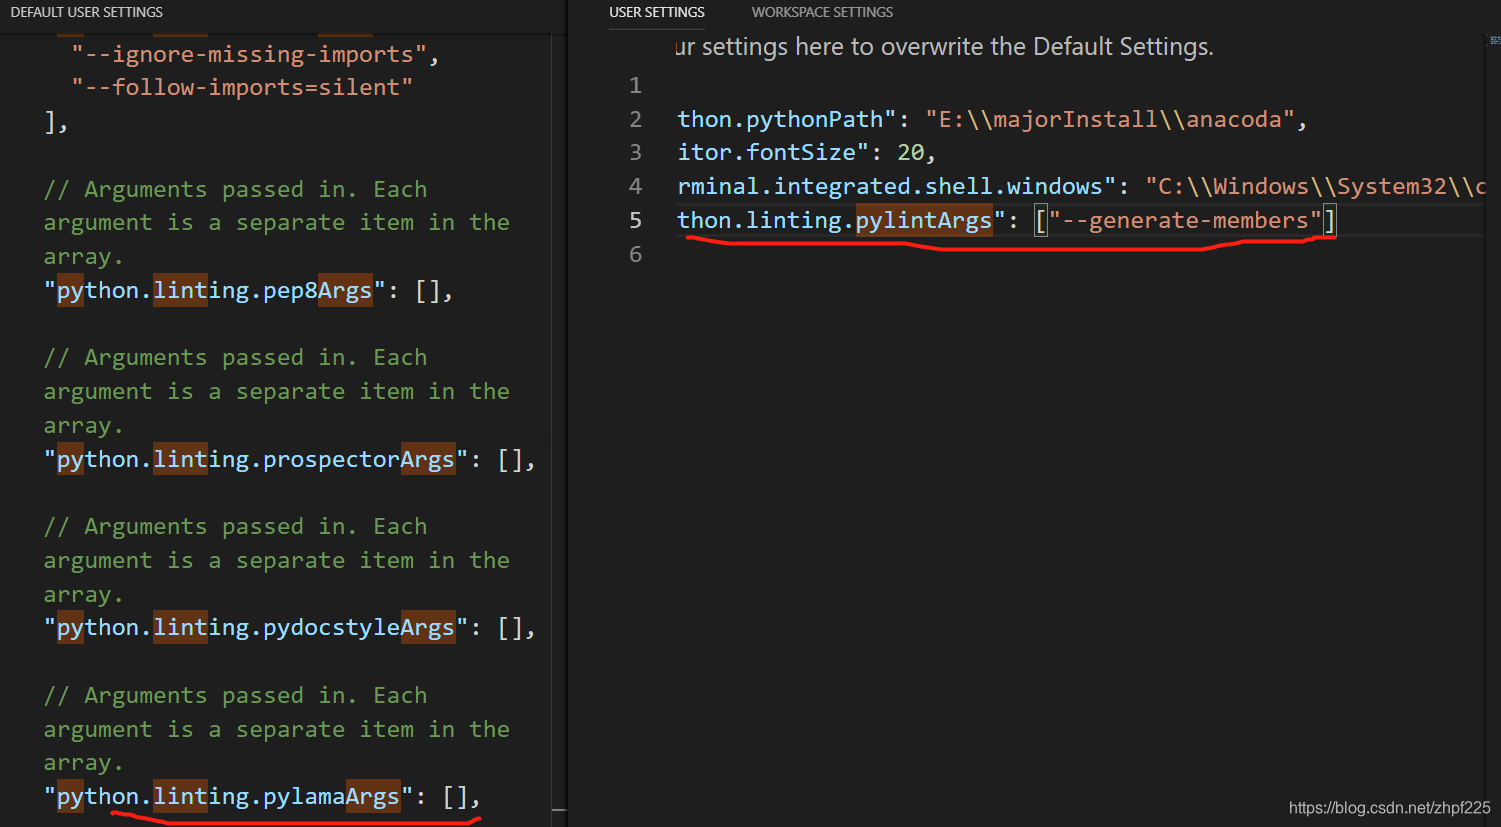This screenshot has height=827, width=1501.
Task: Click line number 4 in user settings
Action: coord(635,187)
